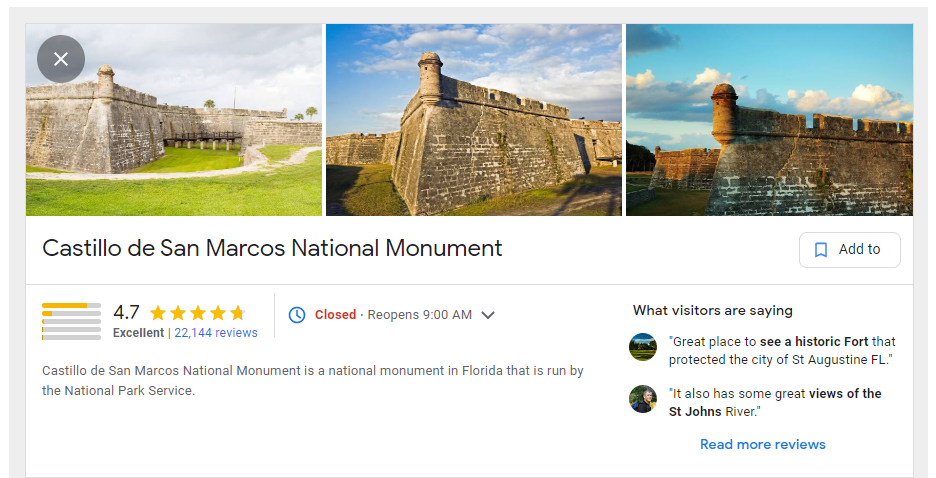The width and height of the screenshot is (936, 478).
Task: Open the 'views of the St Johns' review
Action: [775, 403]
